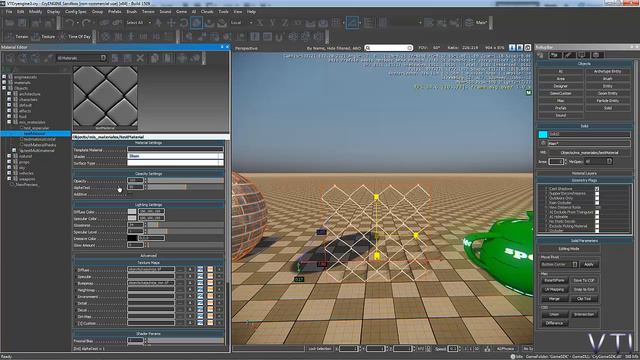Expand the architecture folder in material tree
Image resolution: width=640 pixels, height=360 pixels.
coord(9,94)
